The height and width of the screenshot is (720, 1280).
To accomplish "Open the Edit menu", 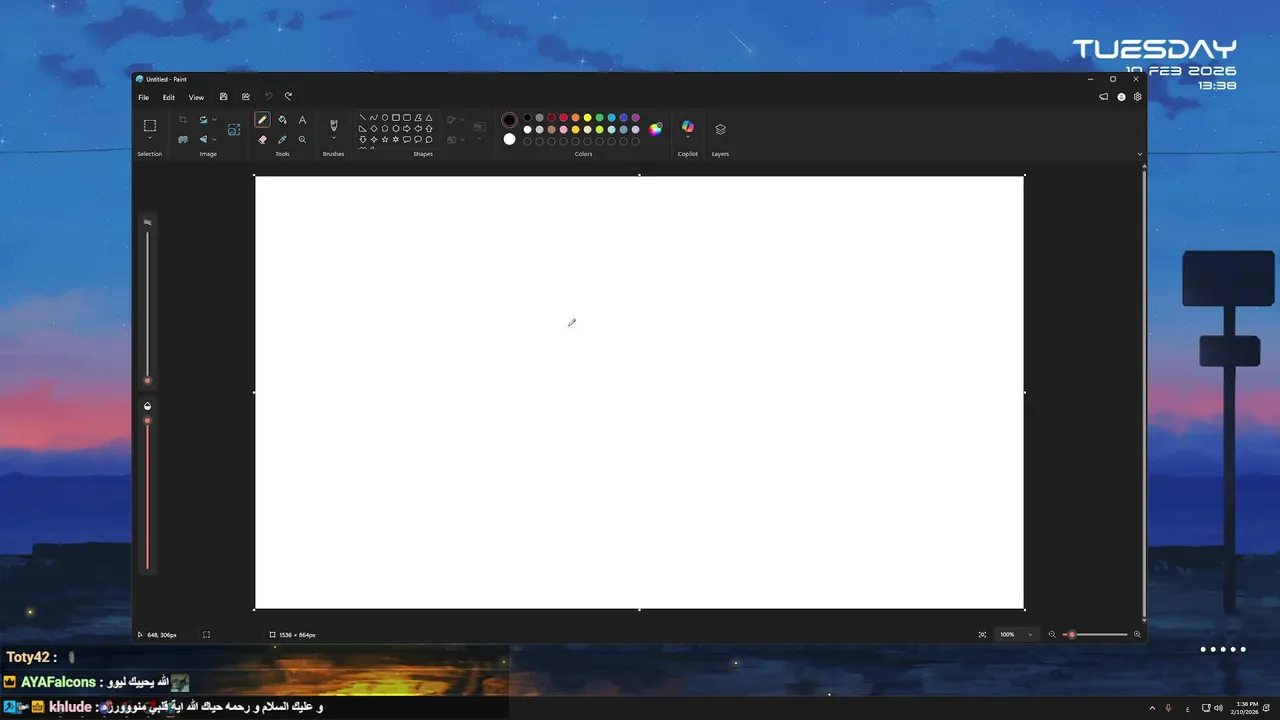I will pyautogui.click(x=169, y=97).
